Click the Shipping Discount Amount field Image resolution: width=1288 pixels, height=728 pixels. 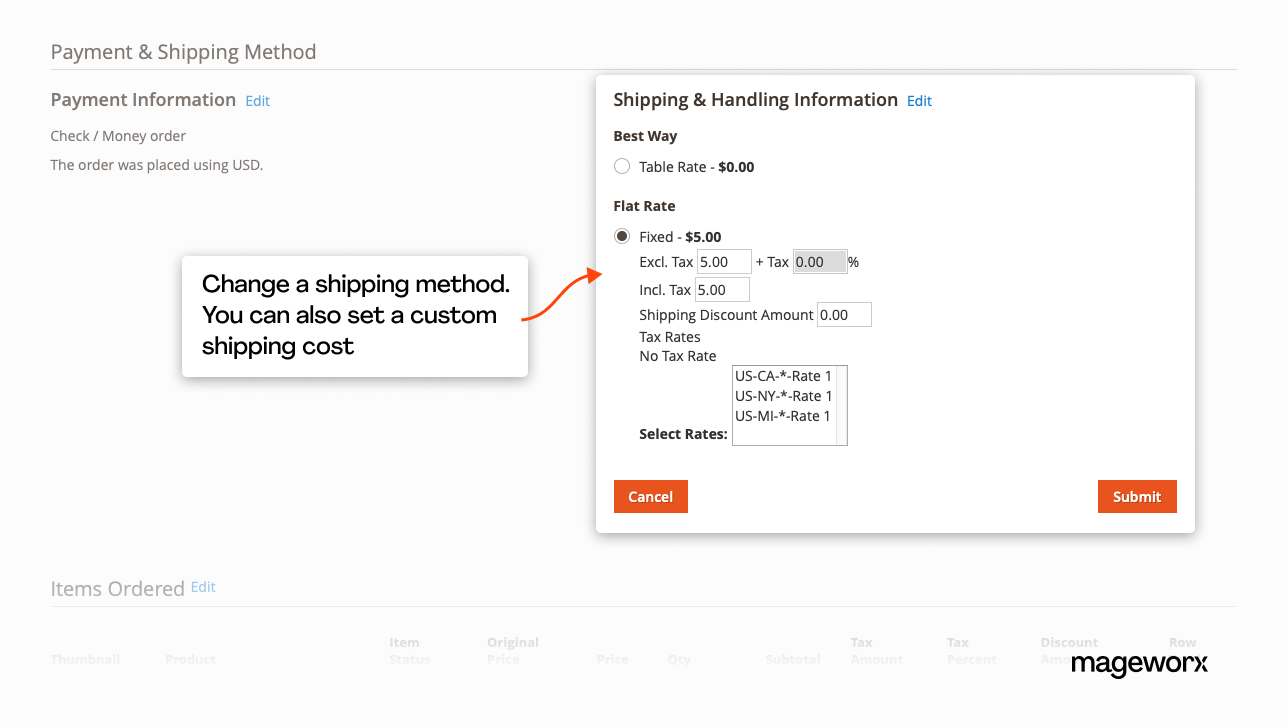(x=844, y=315)
